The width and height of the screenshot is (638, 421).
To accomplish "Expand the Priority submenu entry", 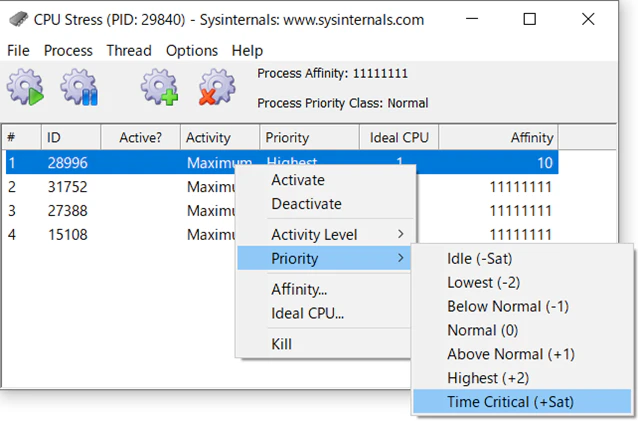I will 323,258.
